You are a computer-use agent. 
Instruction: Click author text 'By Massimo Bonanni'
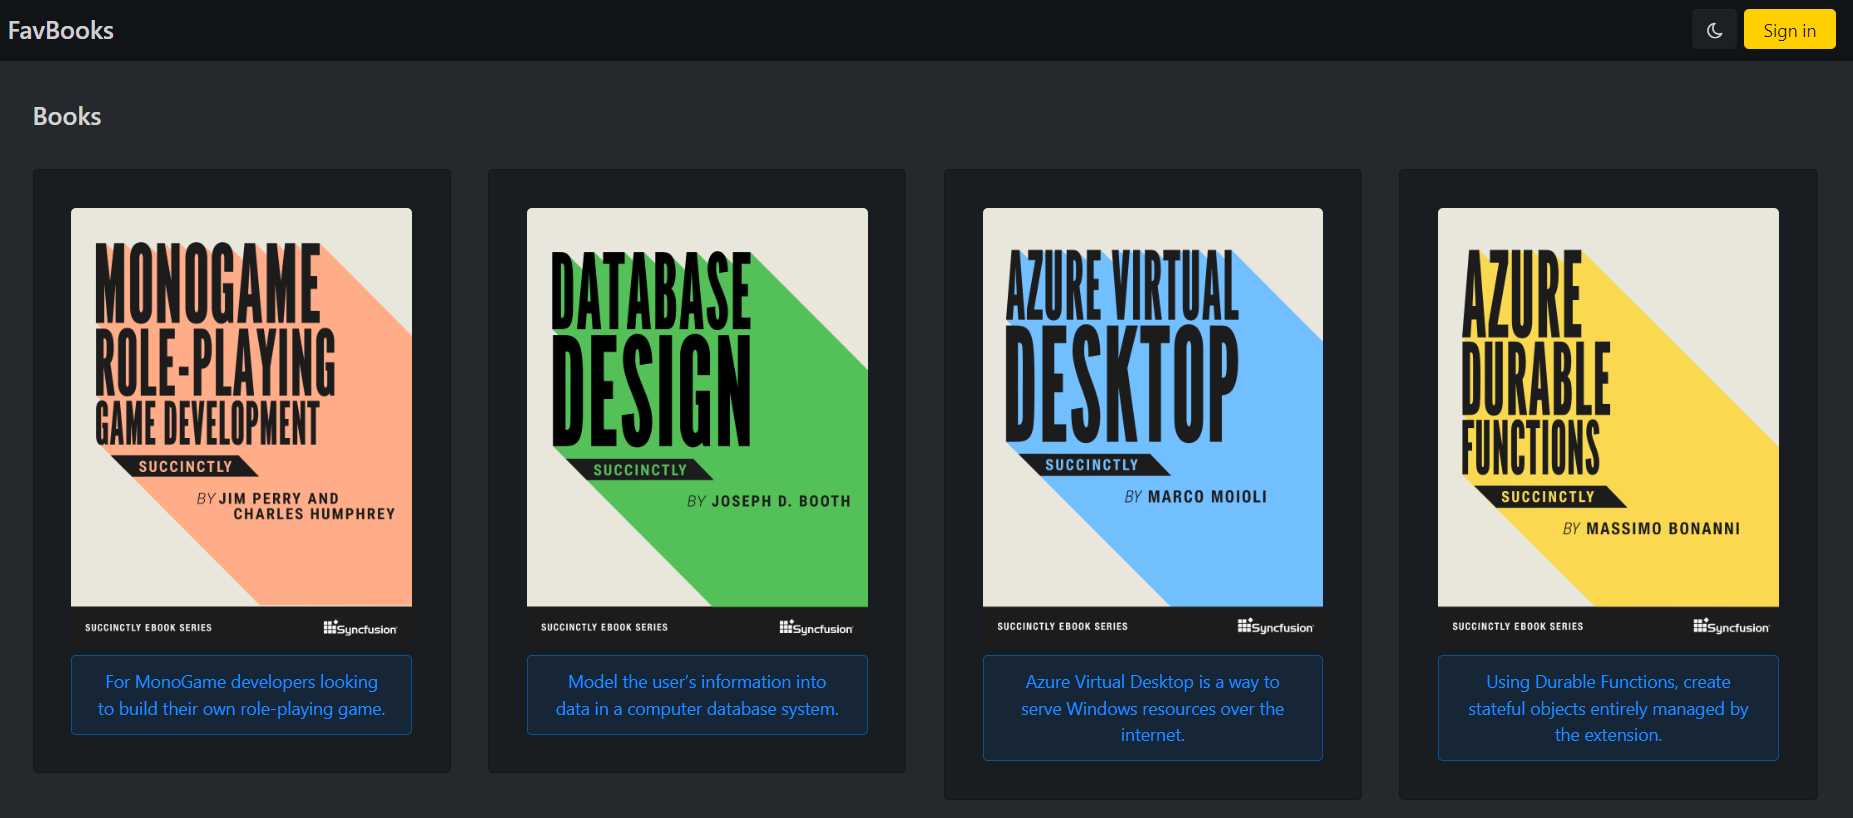tap(1651, 528)
